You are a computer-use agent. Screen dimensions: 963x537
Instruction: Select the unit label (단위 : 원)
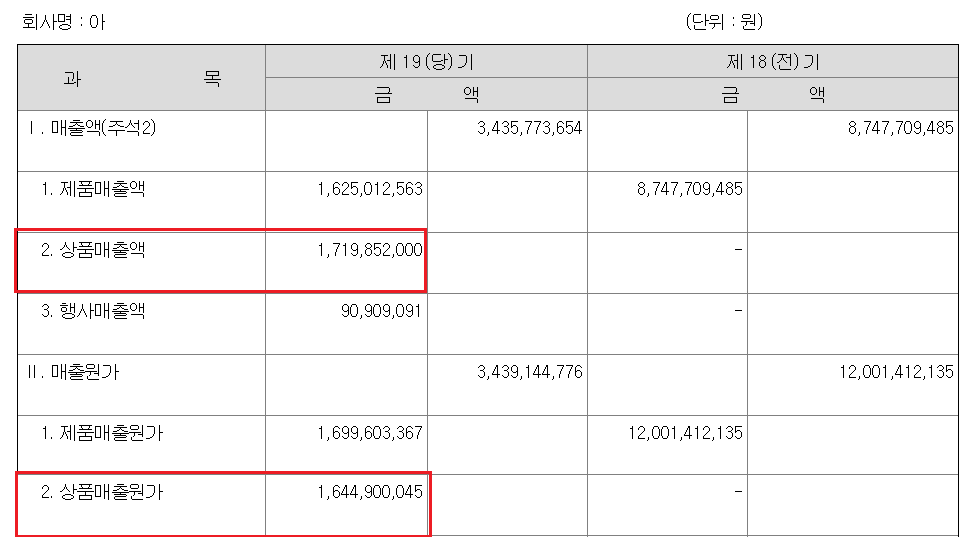(724, 22)
